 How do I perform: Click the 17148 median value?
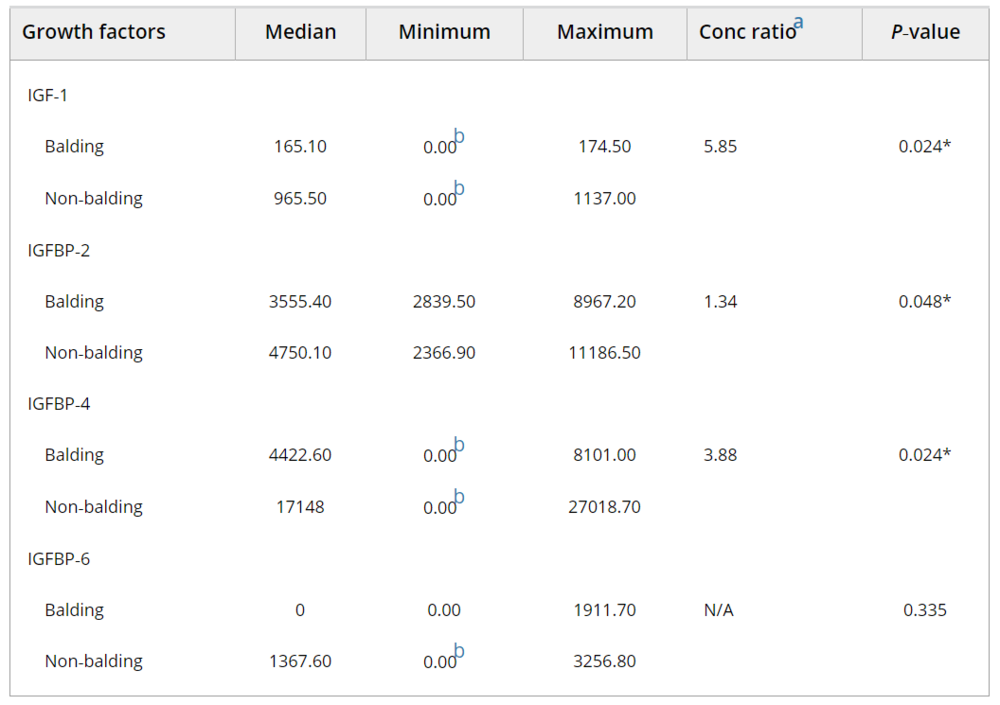point(300,507)
